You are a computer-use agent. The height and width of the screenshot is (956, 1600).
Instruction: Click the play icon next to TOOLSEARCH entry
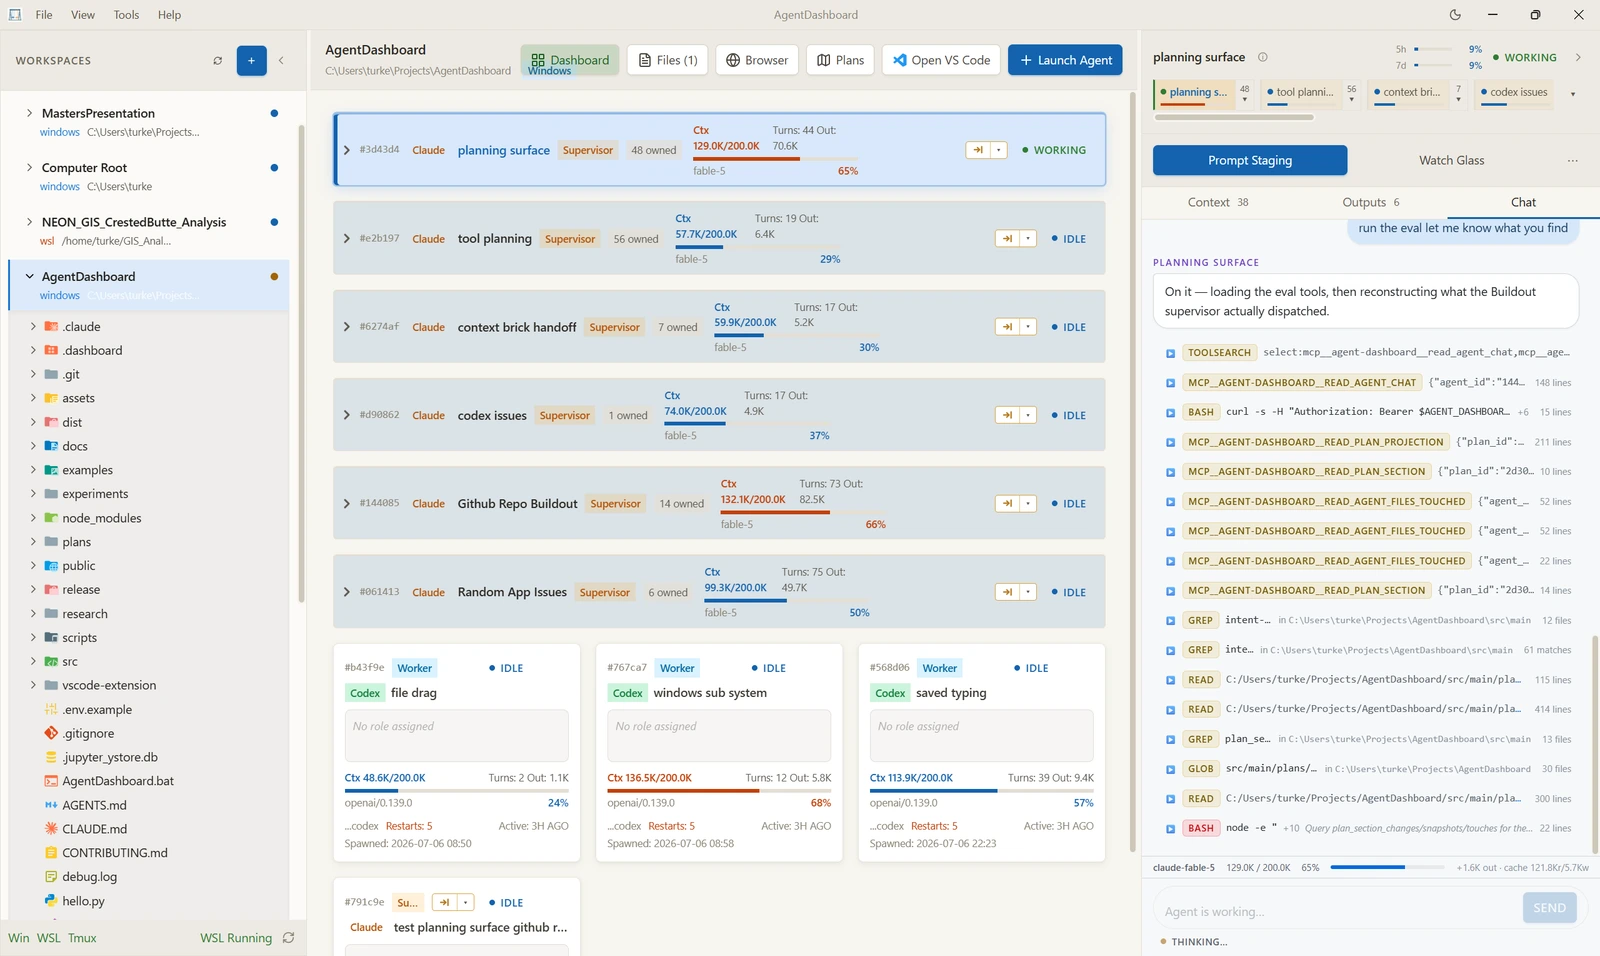click(x=1170, y=353)
